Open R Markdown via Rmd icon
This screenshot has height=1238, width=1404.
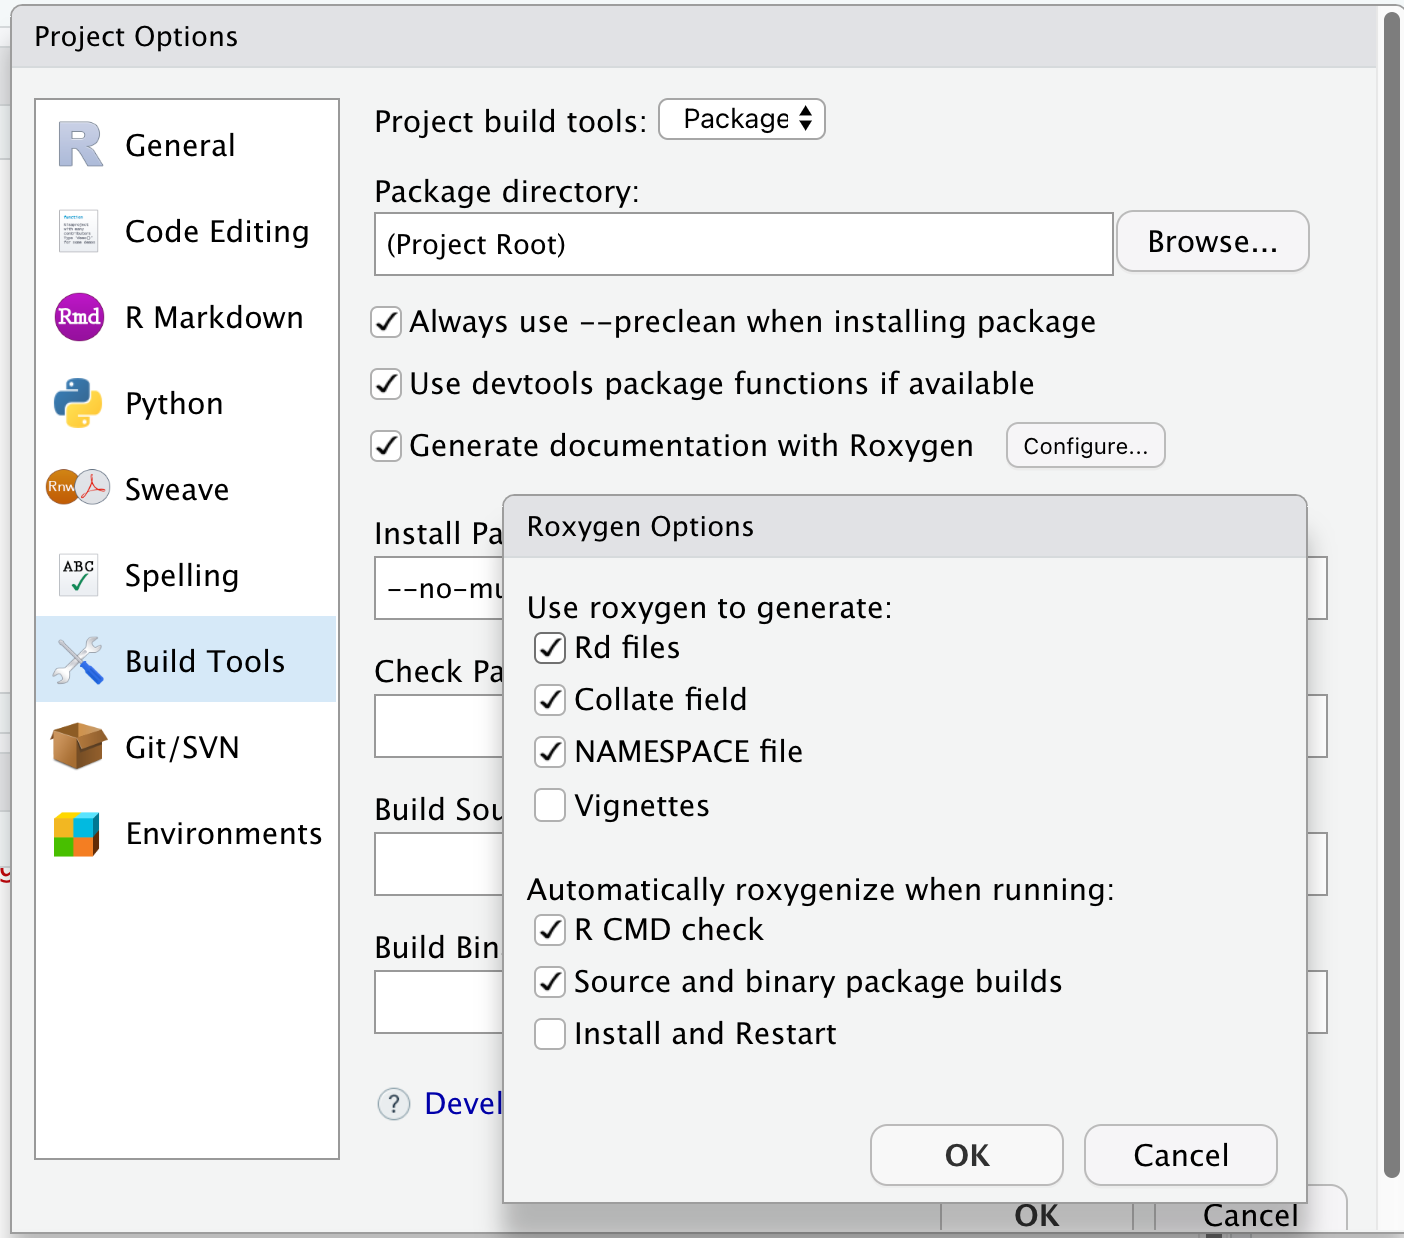(79, 317)
